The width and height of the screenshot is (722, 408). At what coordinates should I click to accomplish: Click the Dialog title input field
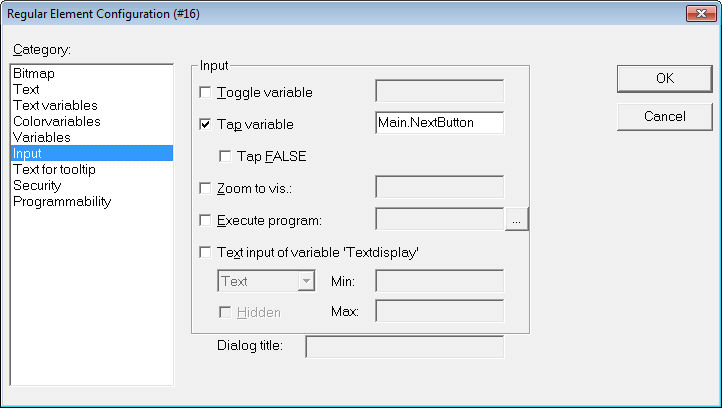click(405, 347)
